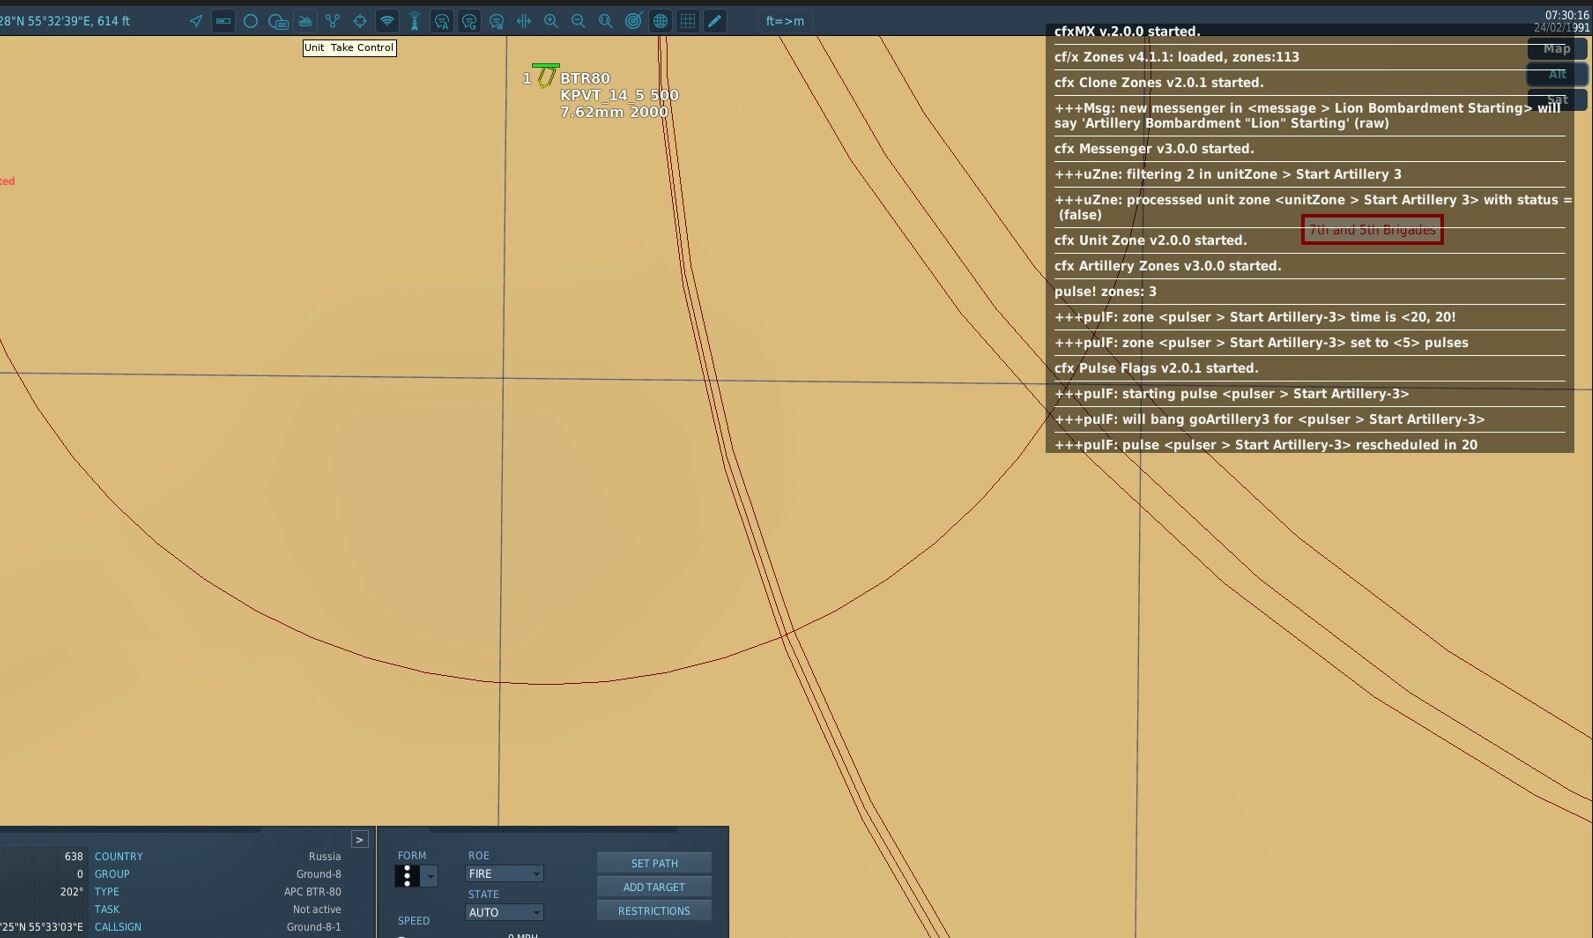
Task: Expand unit info panel with '>' button
Action: (360, 840)
